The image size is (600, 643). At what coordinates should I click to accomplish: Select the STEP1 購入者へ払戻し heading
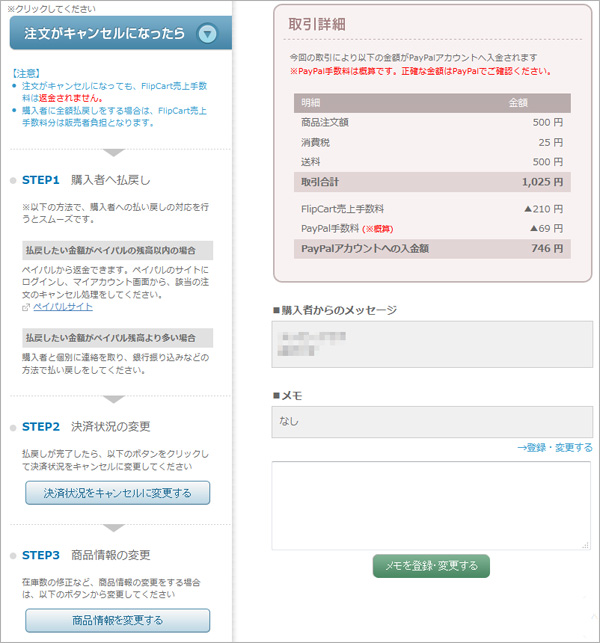click(86, 180)
